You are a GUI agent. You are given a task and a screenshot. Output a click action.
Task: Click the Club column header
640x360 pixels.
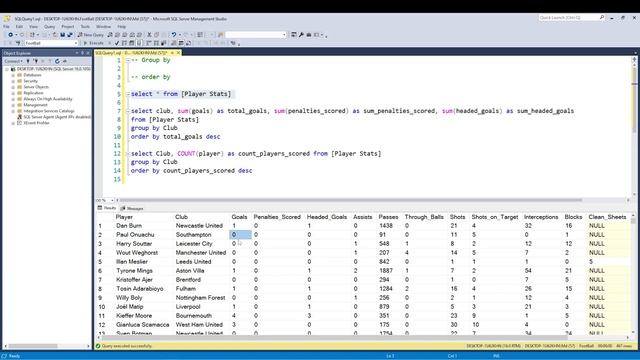click(x=182, y=217)
